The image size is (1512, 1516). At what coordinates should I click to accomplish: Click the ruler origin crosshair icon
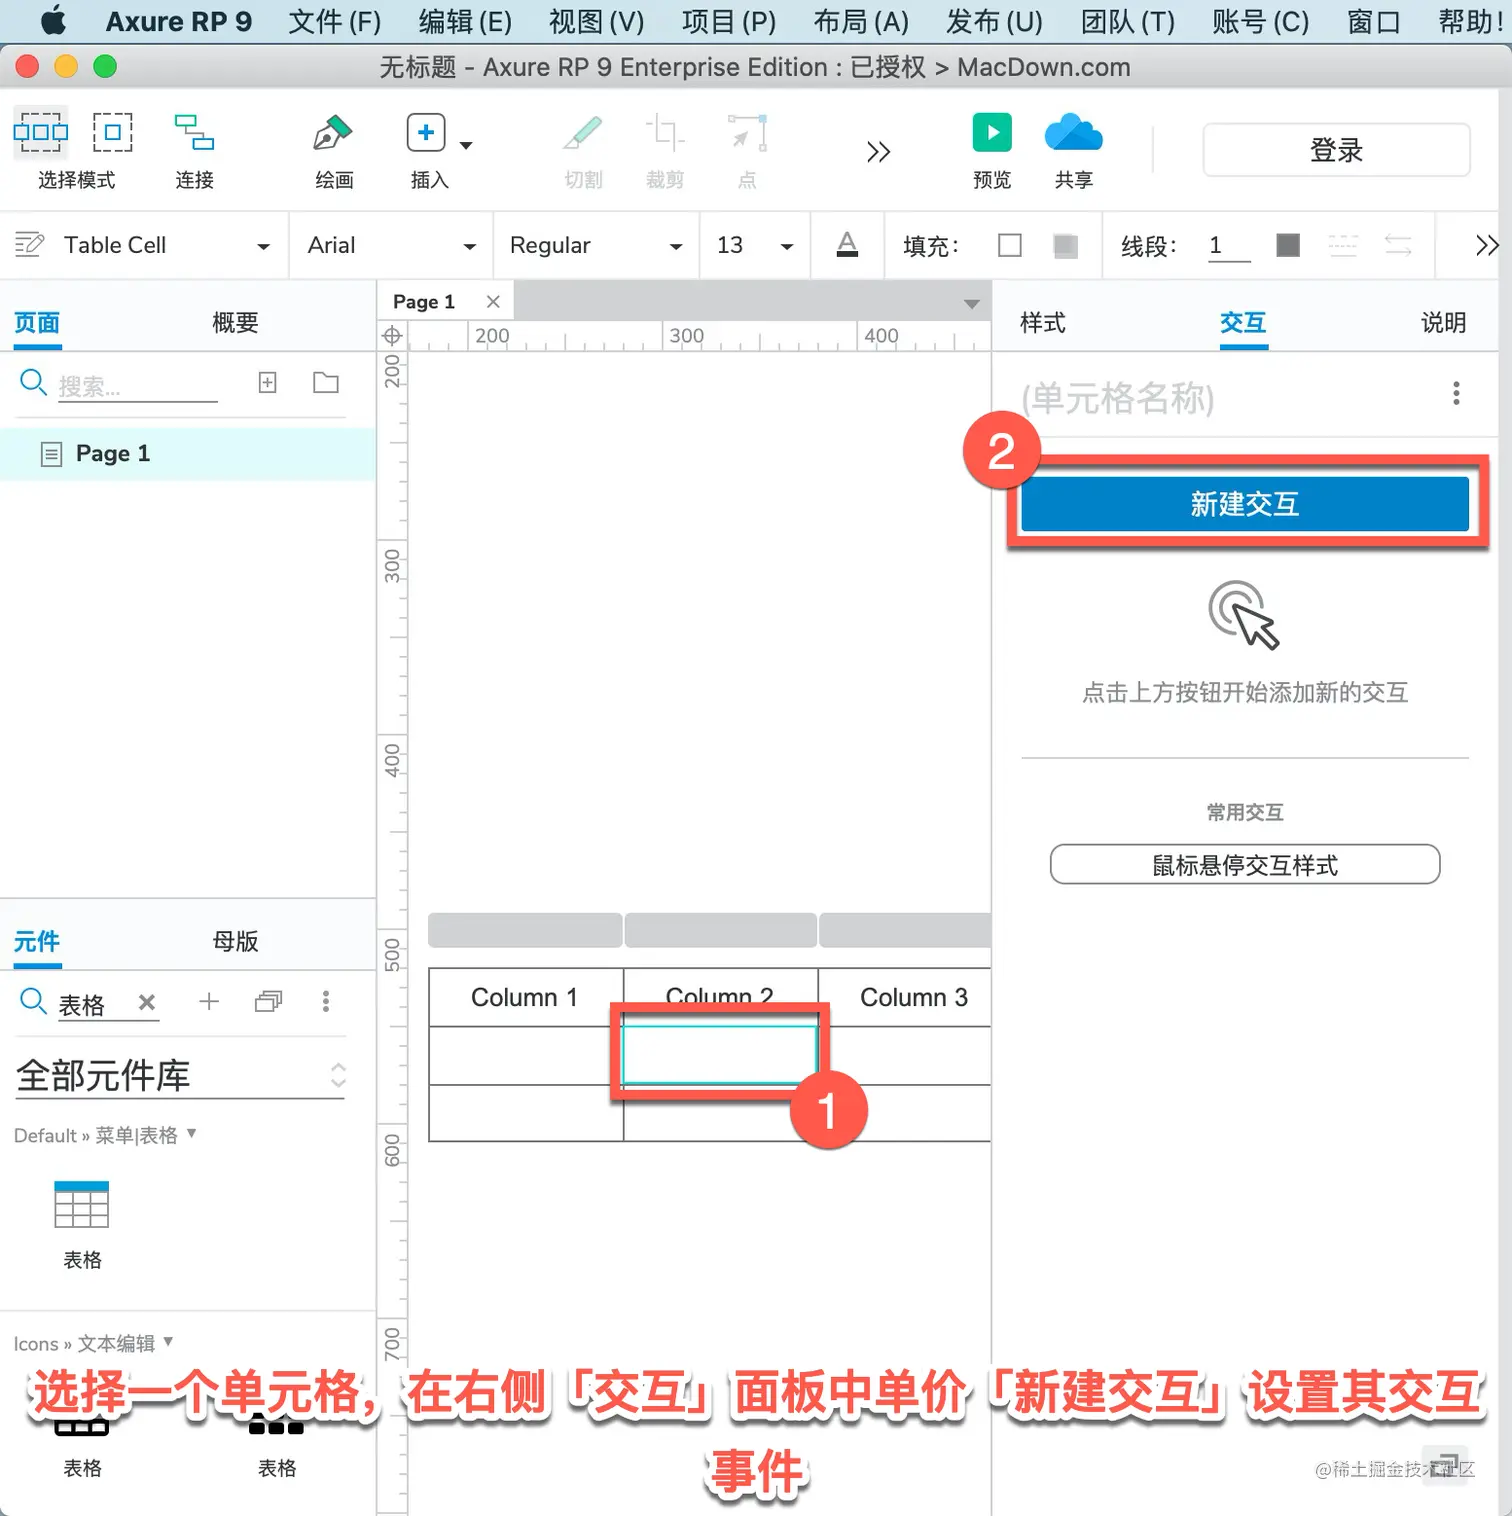click(x=392, y=336)
